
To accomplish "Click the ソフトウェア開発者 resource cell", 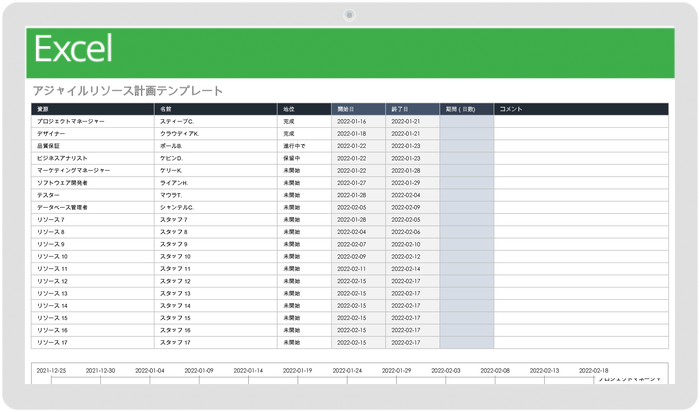I will point(93,183).
